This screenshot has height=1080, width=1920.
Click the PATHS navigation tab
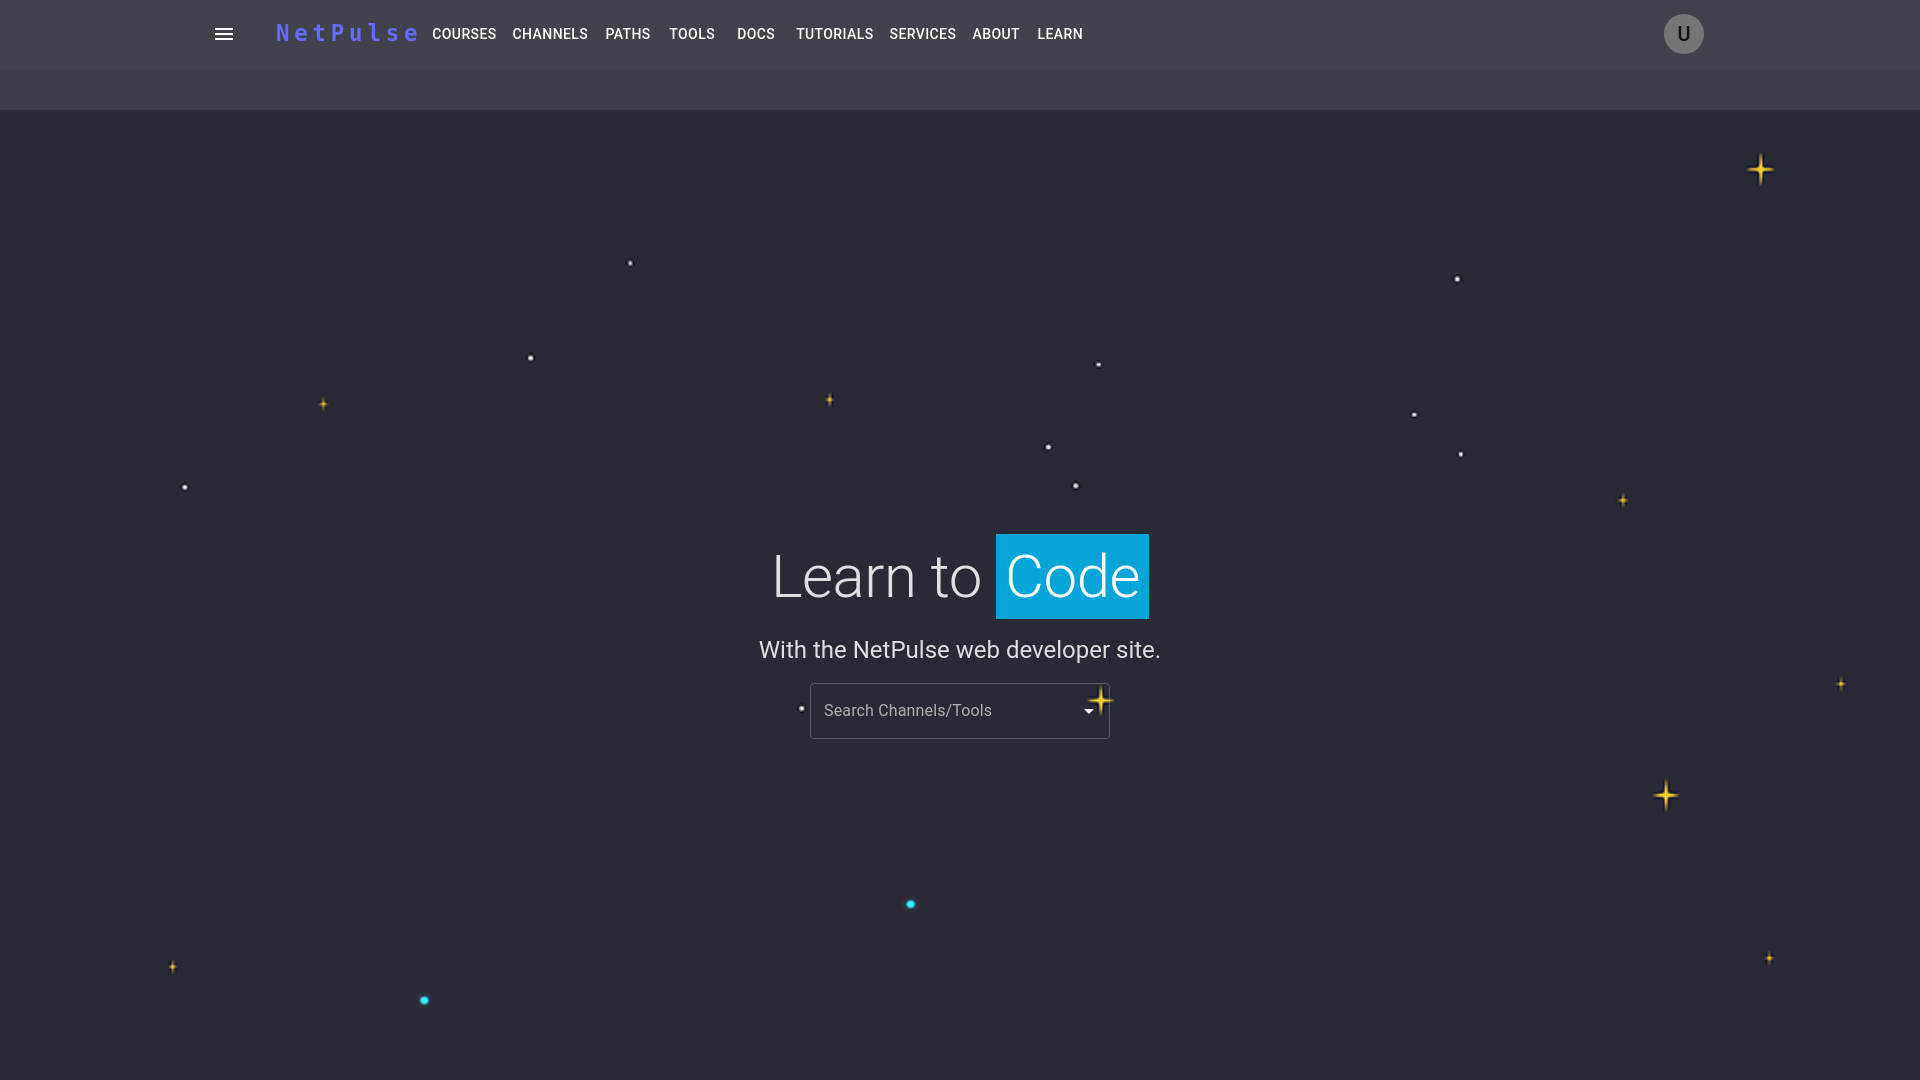point(628,34)
